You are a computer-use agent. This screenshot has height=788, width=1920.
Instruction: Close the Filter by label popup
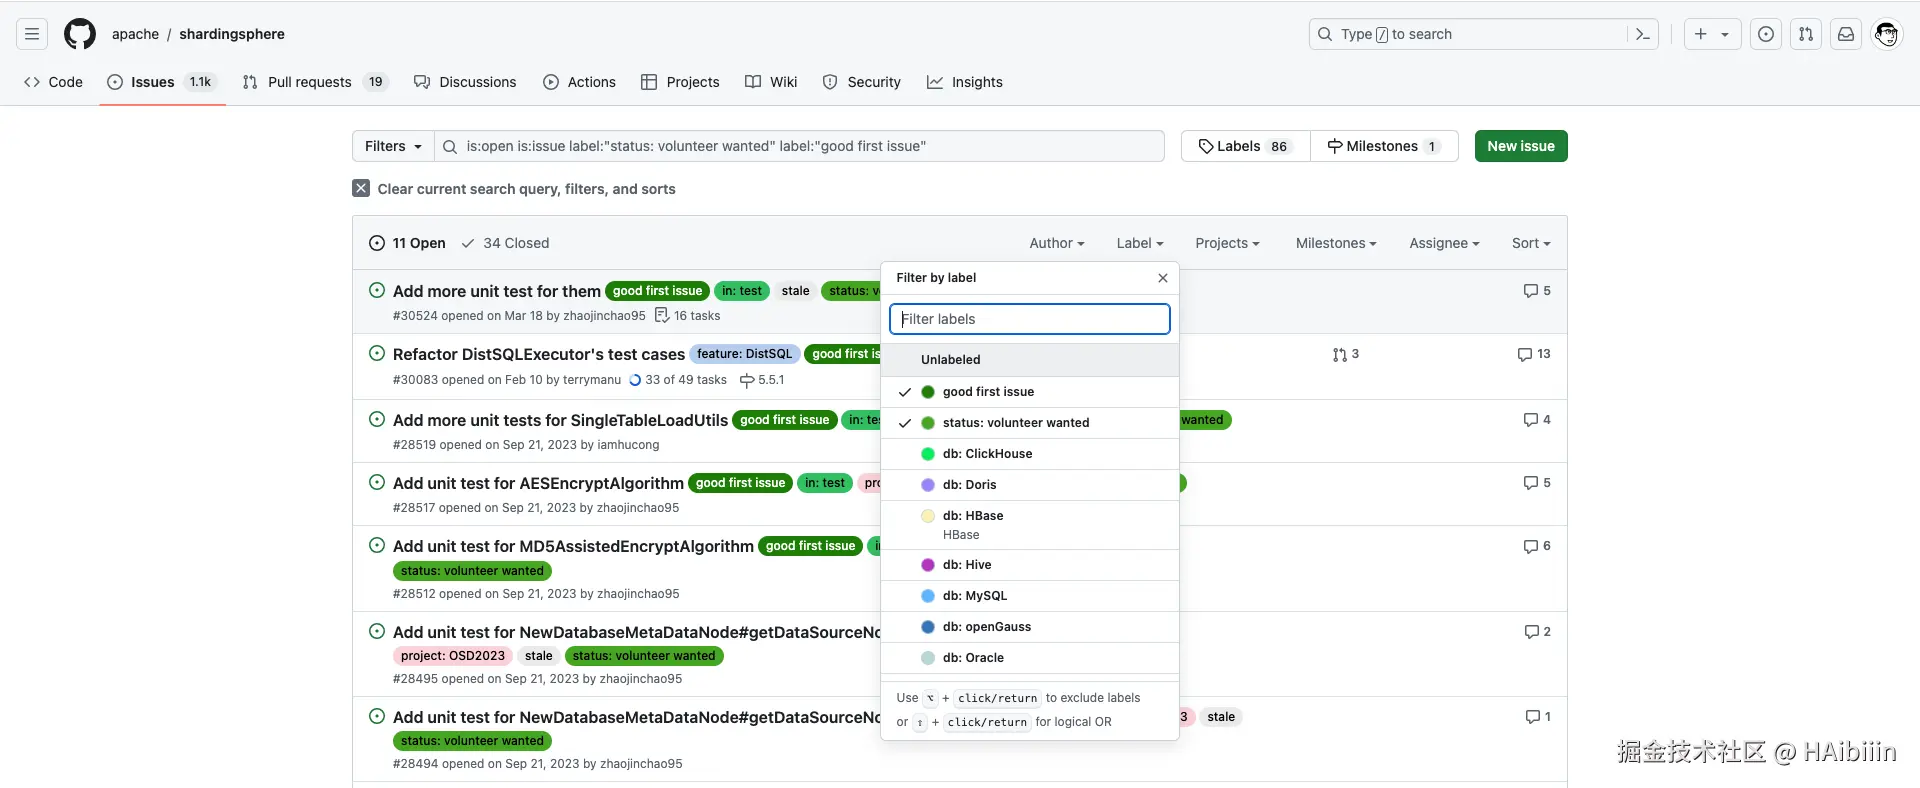coord(1163,278)
